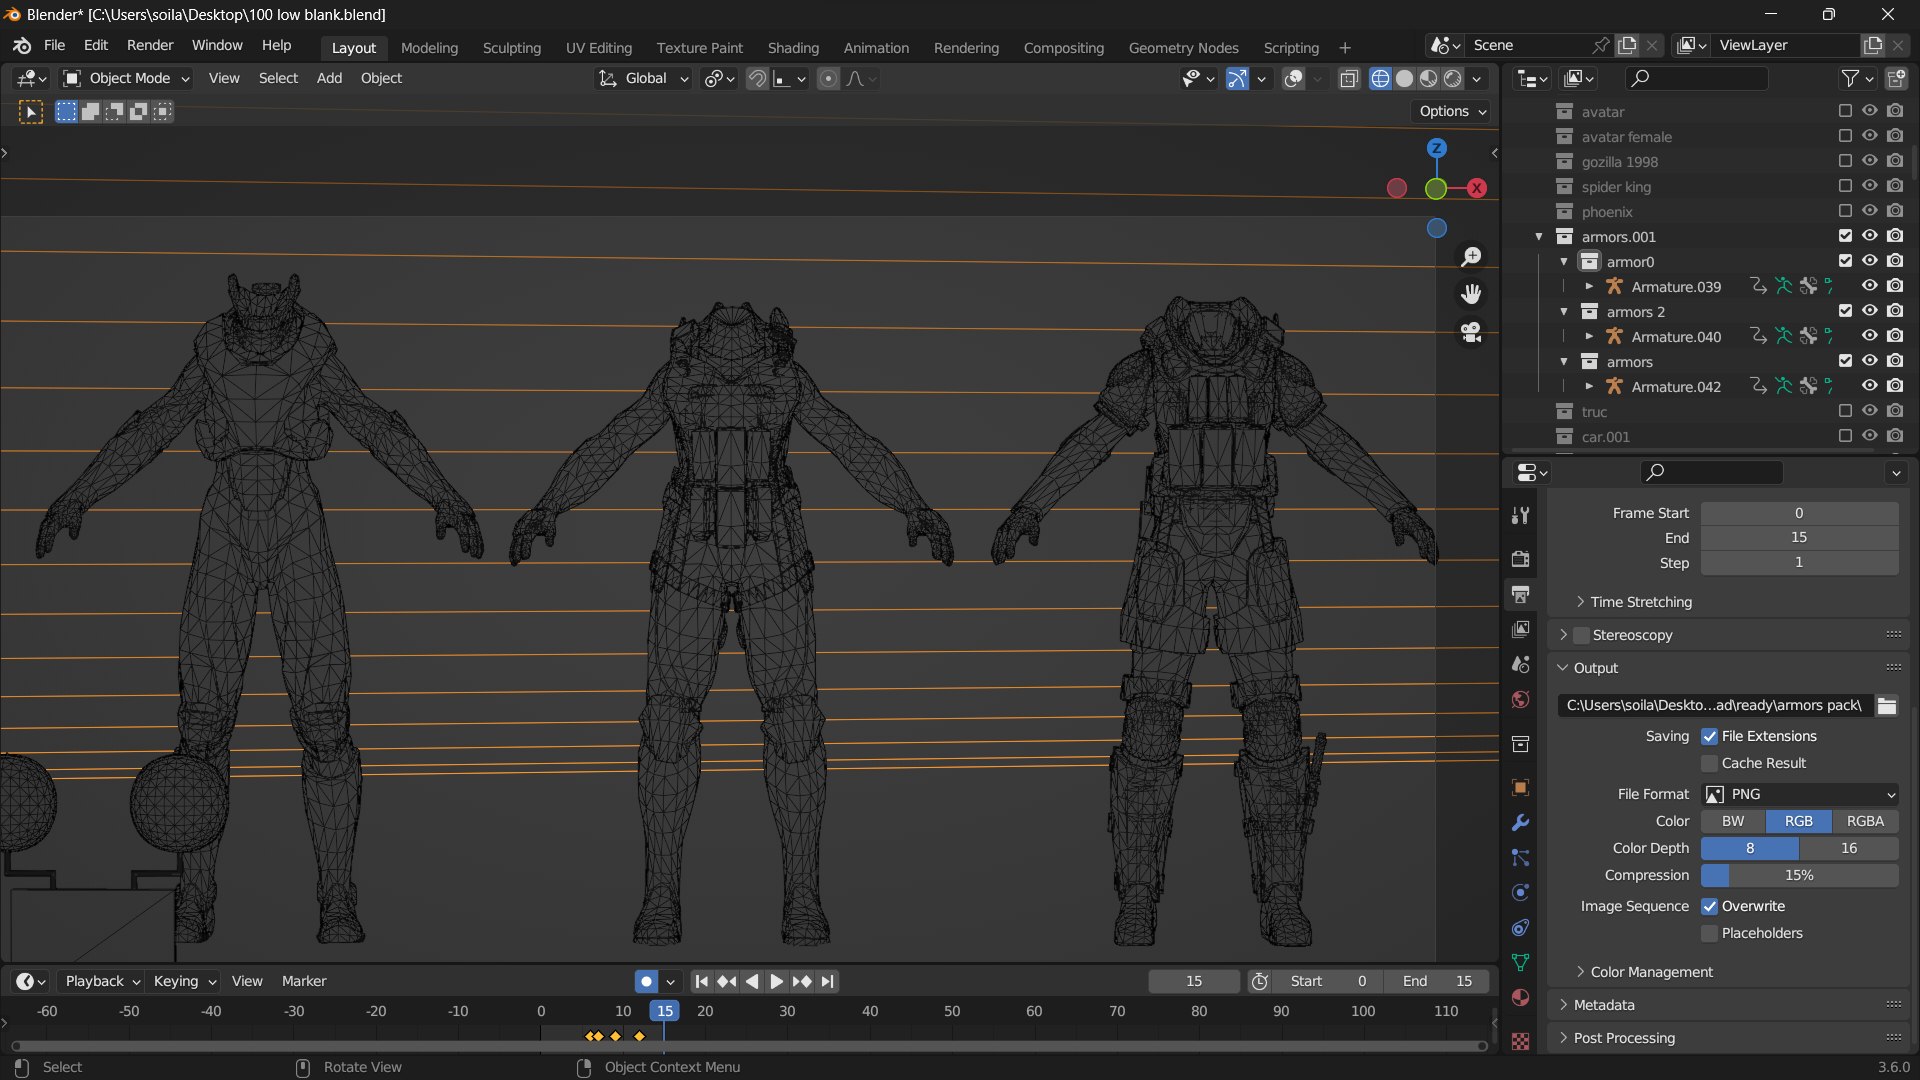Screen dimensions: 1920x1080
Task: Enable Placeholders checkbox
Action: 1709,933
